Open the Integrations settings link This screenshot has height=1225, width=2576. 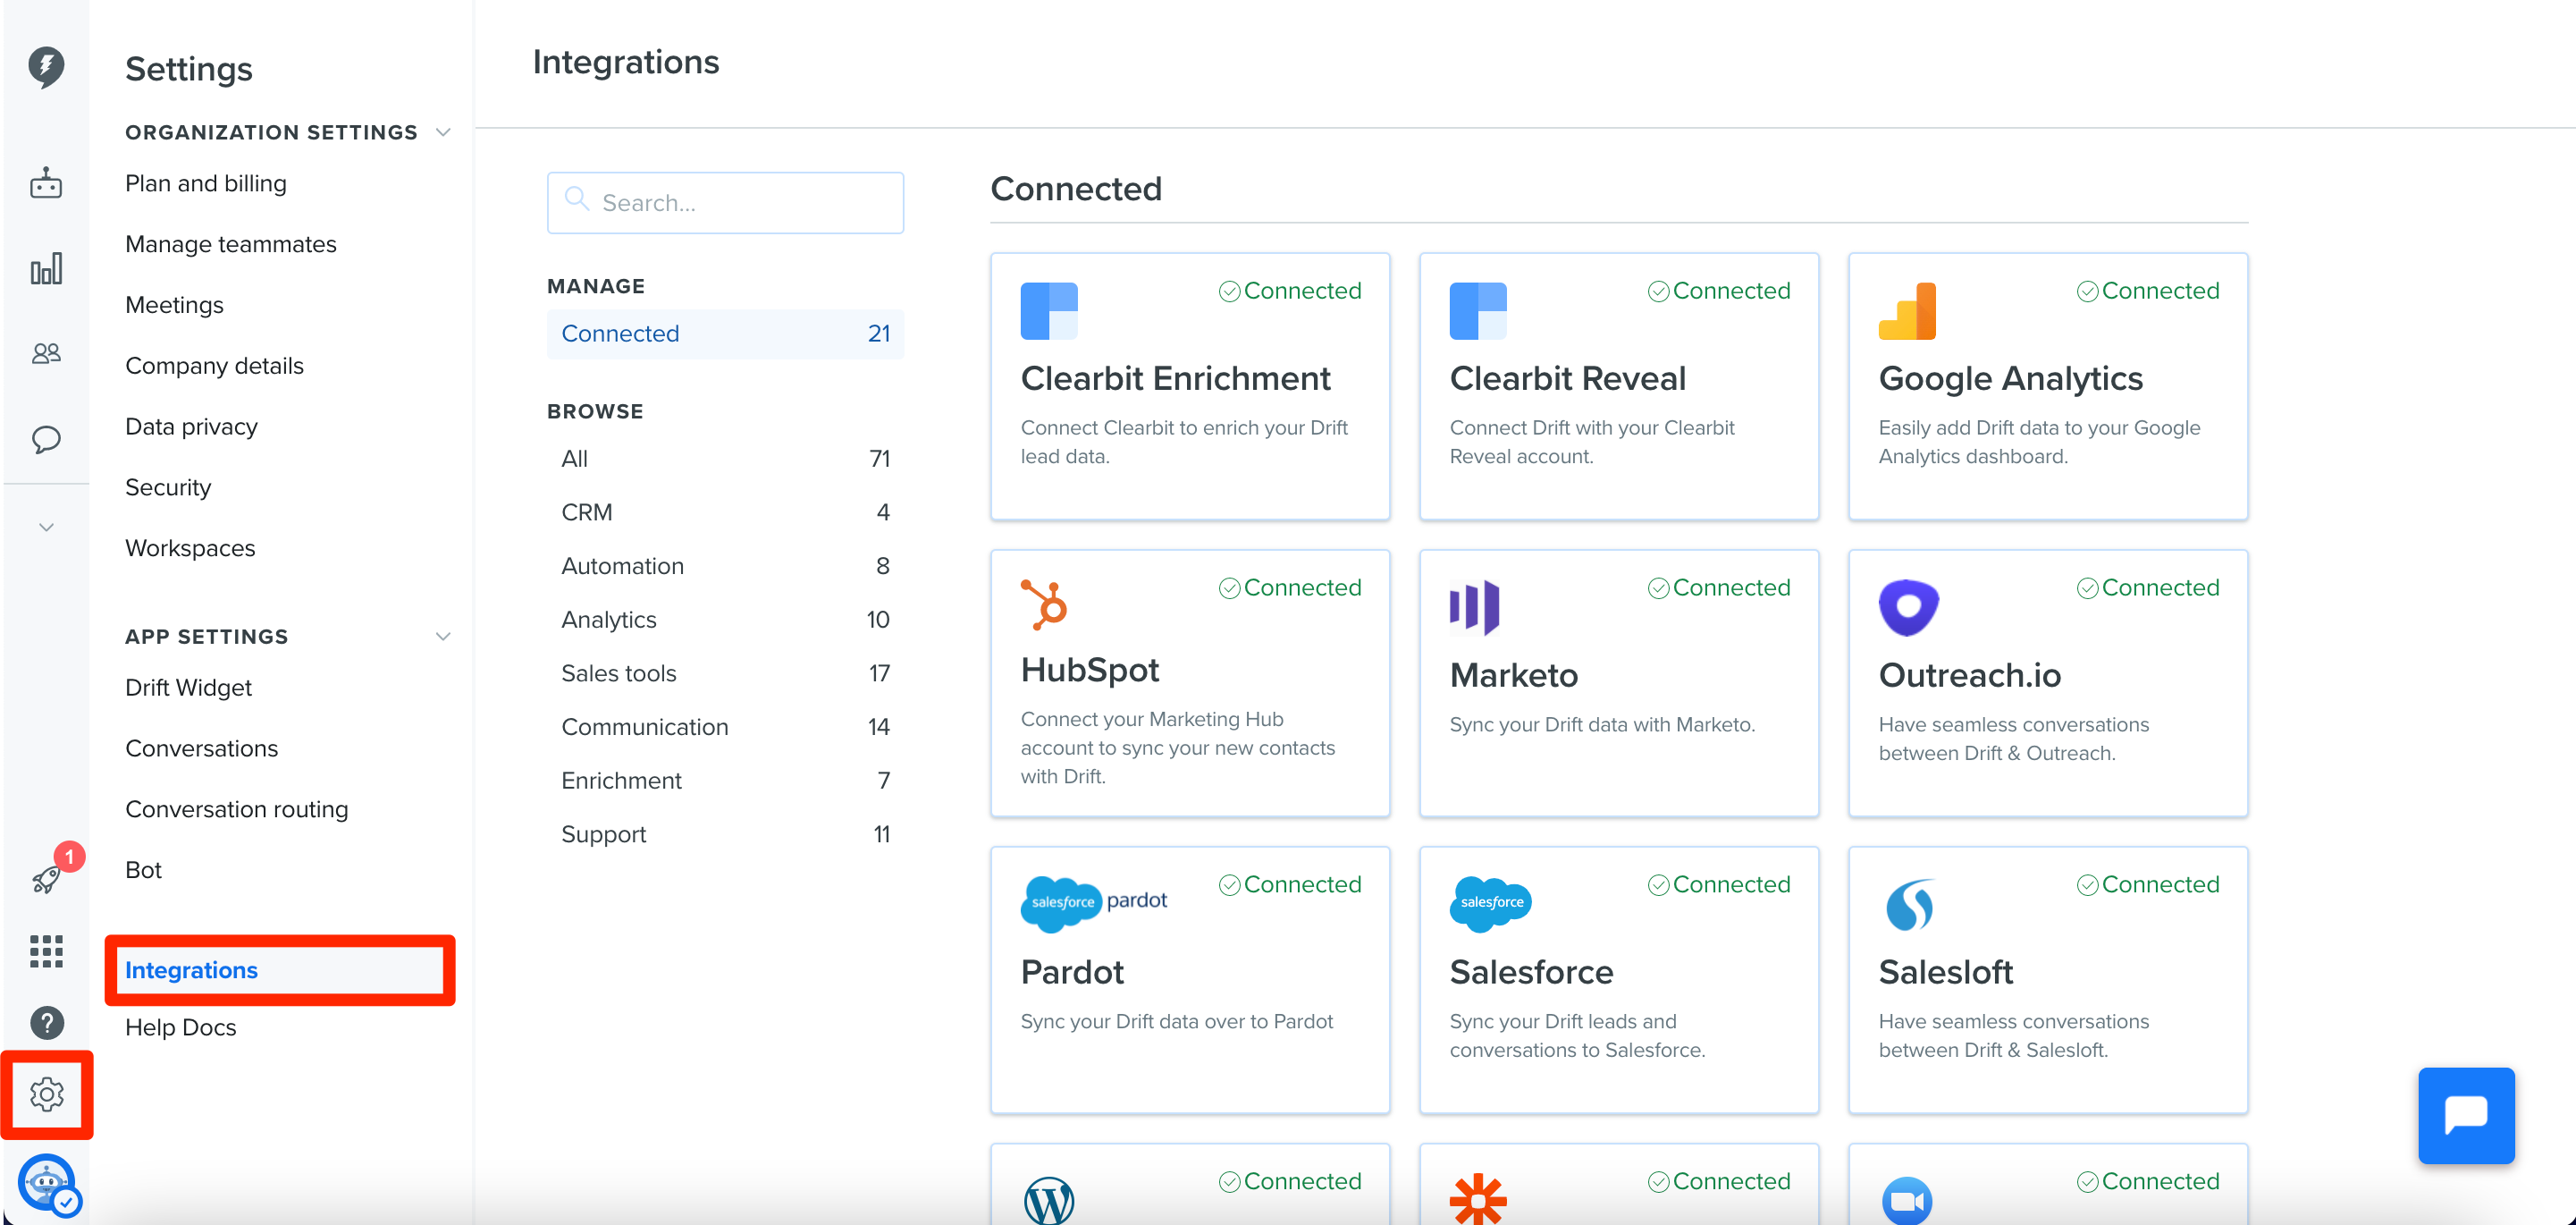[191, 970]
